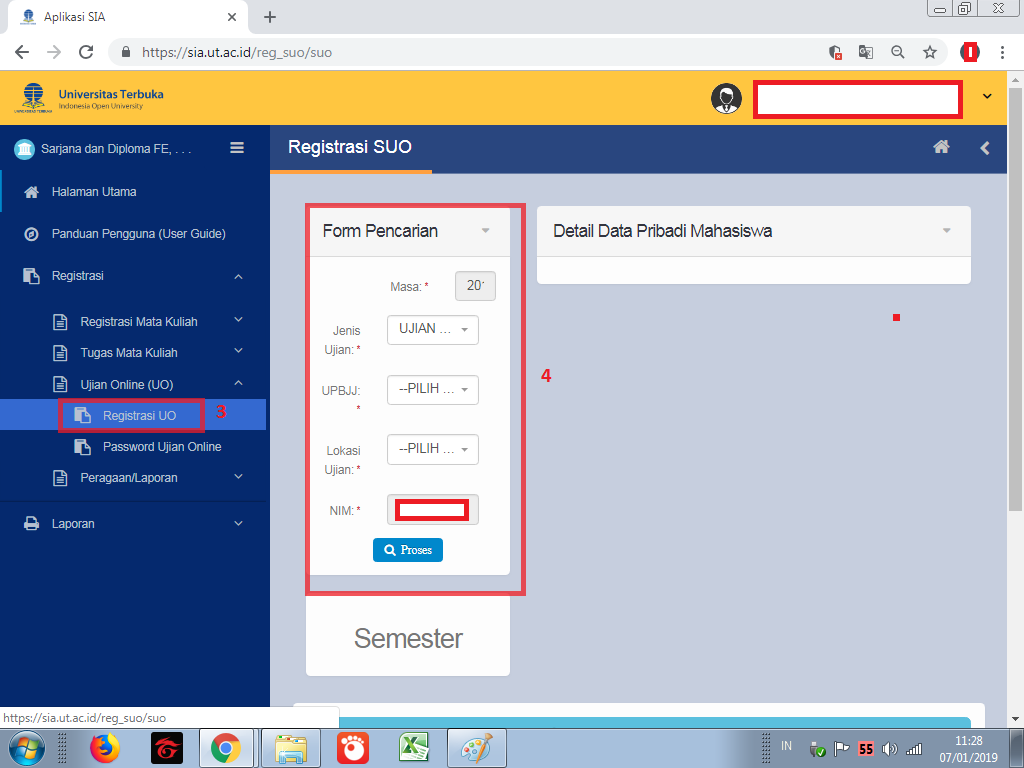Click the home icon in Registrasi SUO bar
The height and width of the screenshot is (768, 1024).
941,147
